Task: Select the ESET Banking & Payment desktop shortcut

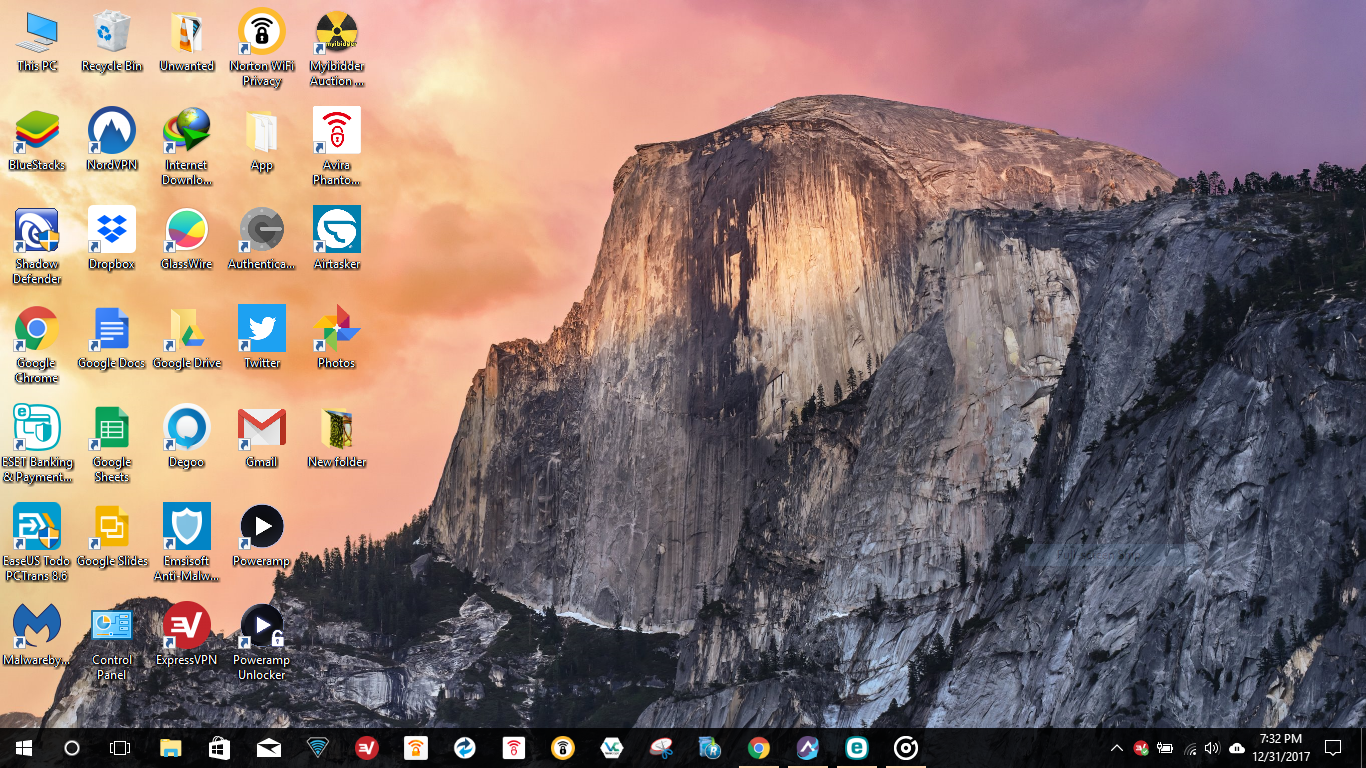Action: (37, 444)
